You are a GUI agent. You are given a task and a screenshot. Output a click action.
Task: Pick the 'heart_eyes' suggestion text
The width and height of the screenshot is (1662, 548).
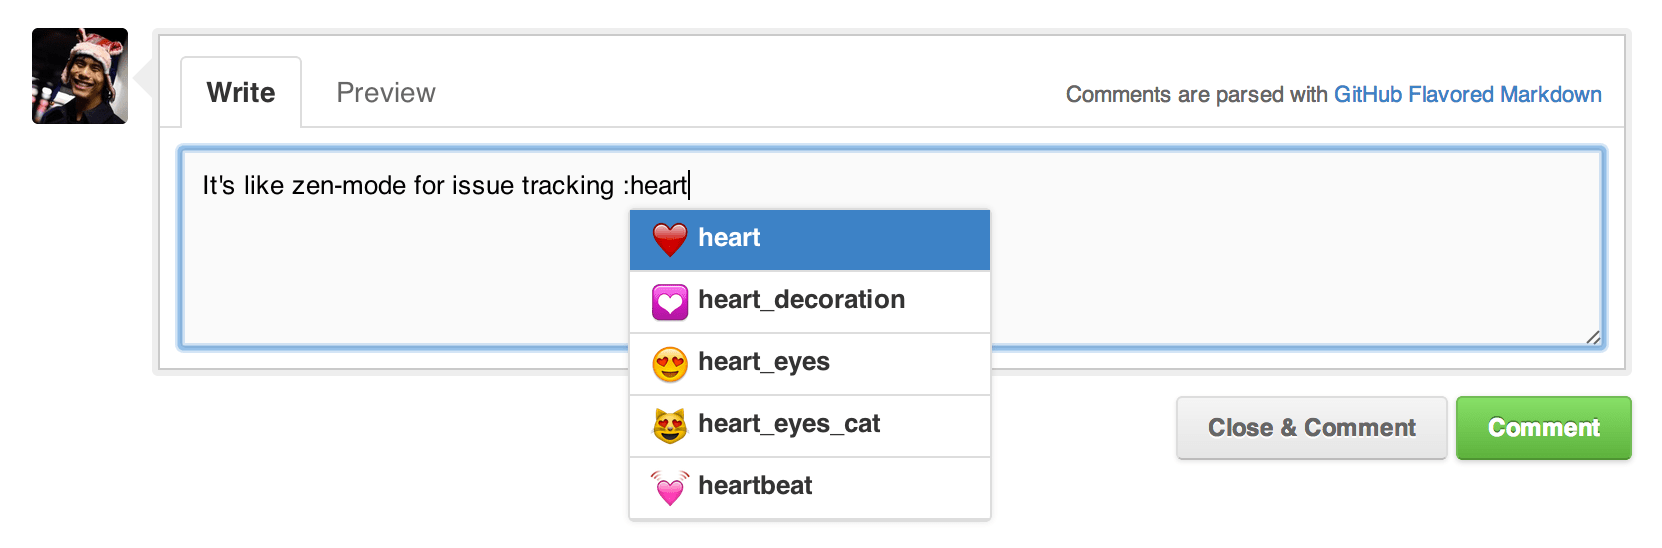[764, 362]
